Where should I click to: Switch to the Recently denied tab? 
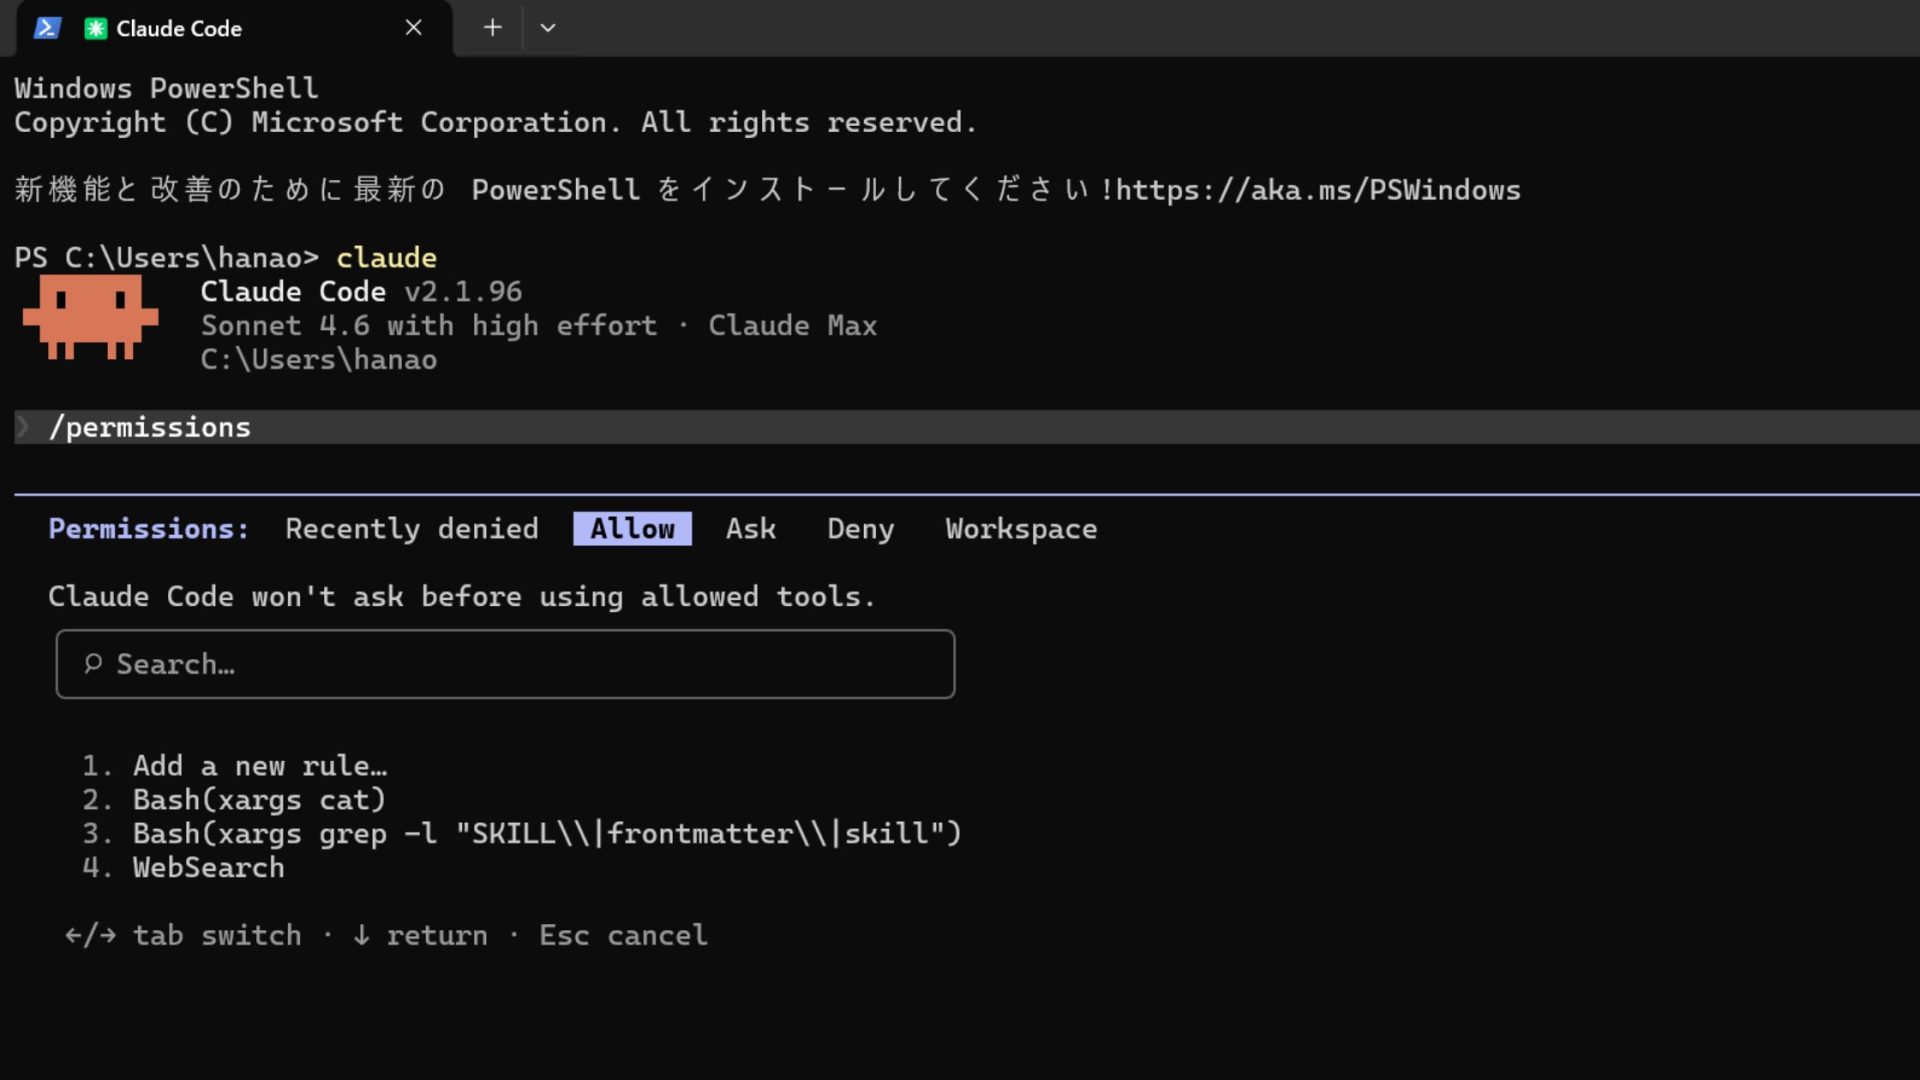point(412,528)
